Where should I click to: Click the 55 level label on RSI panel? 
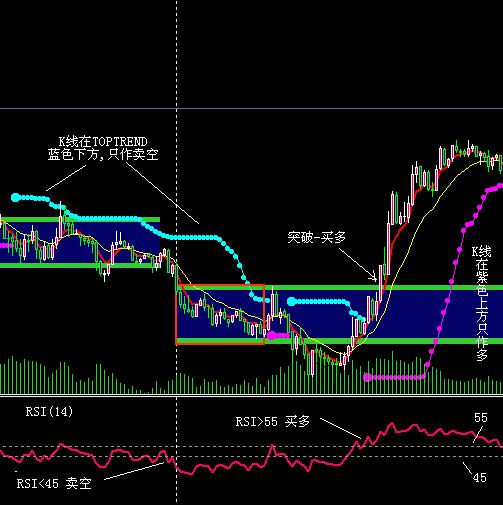tap(481, 418)
